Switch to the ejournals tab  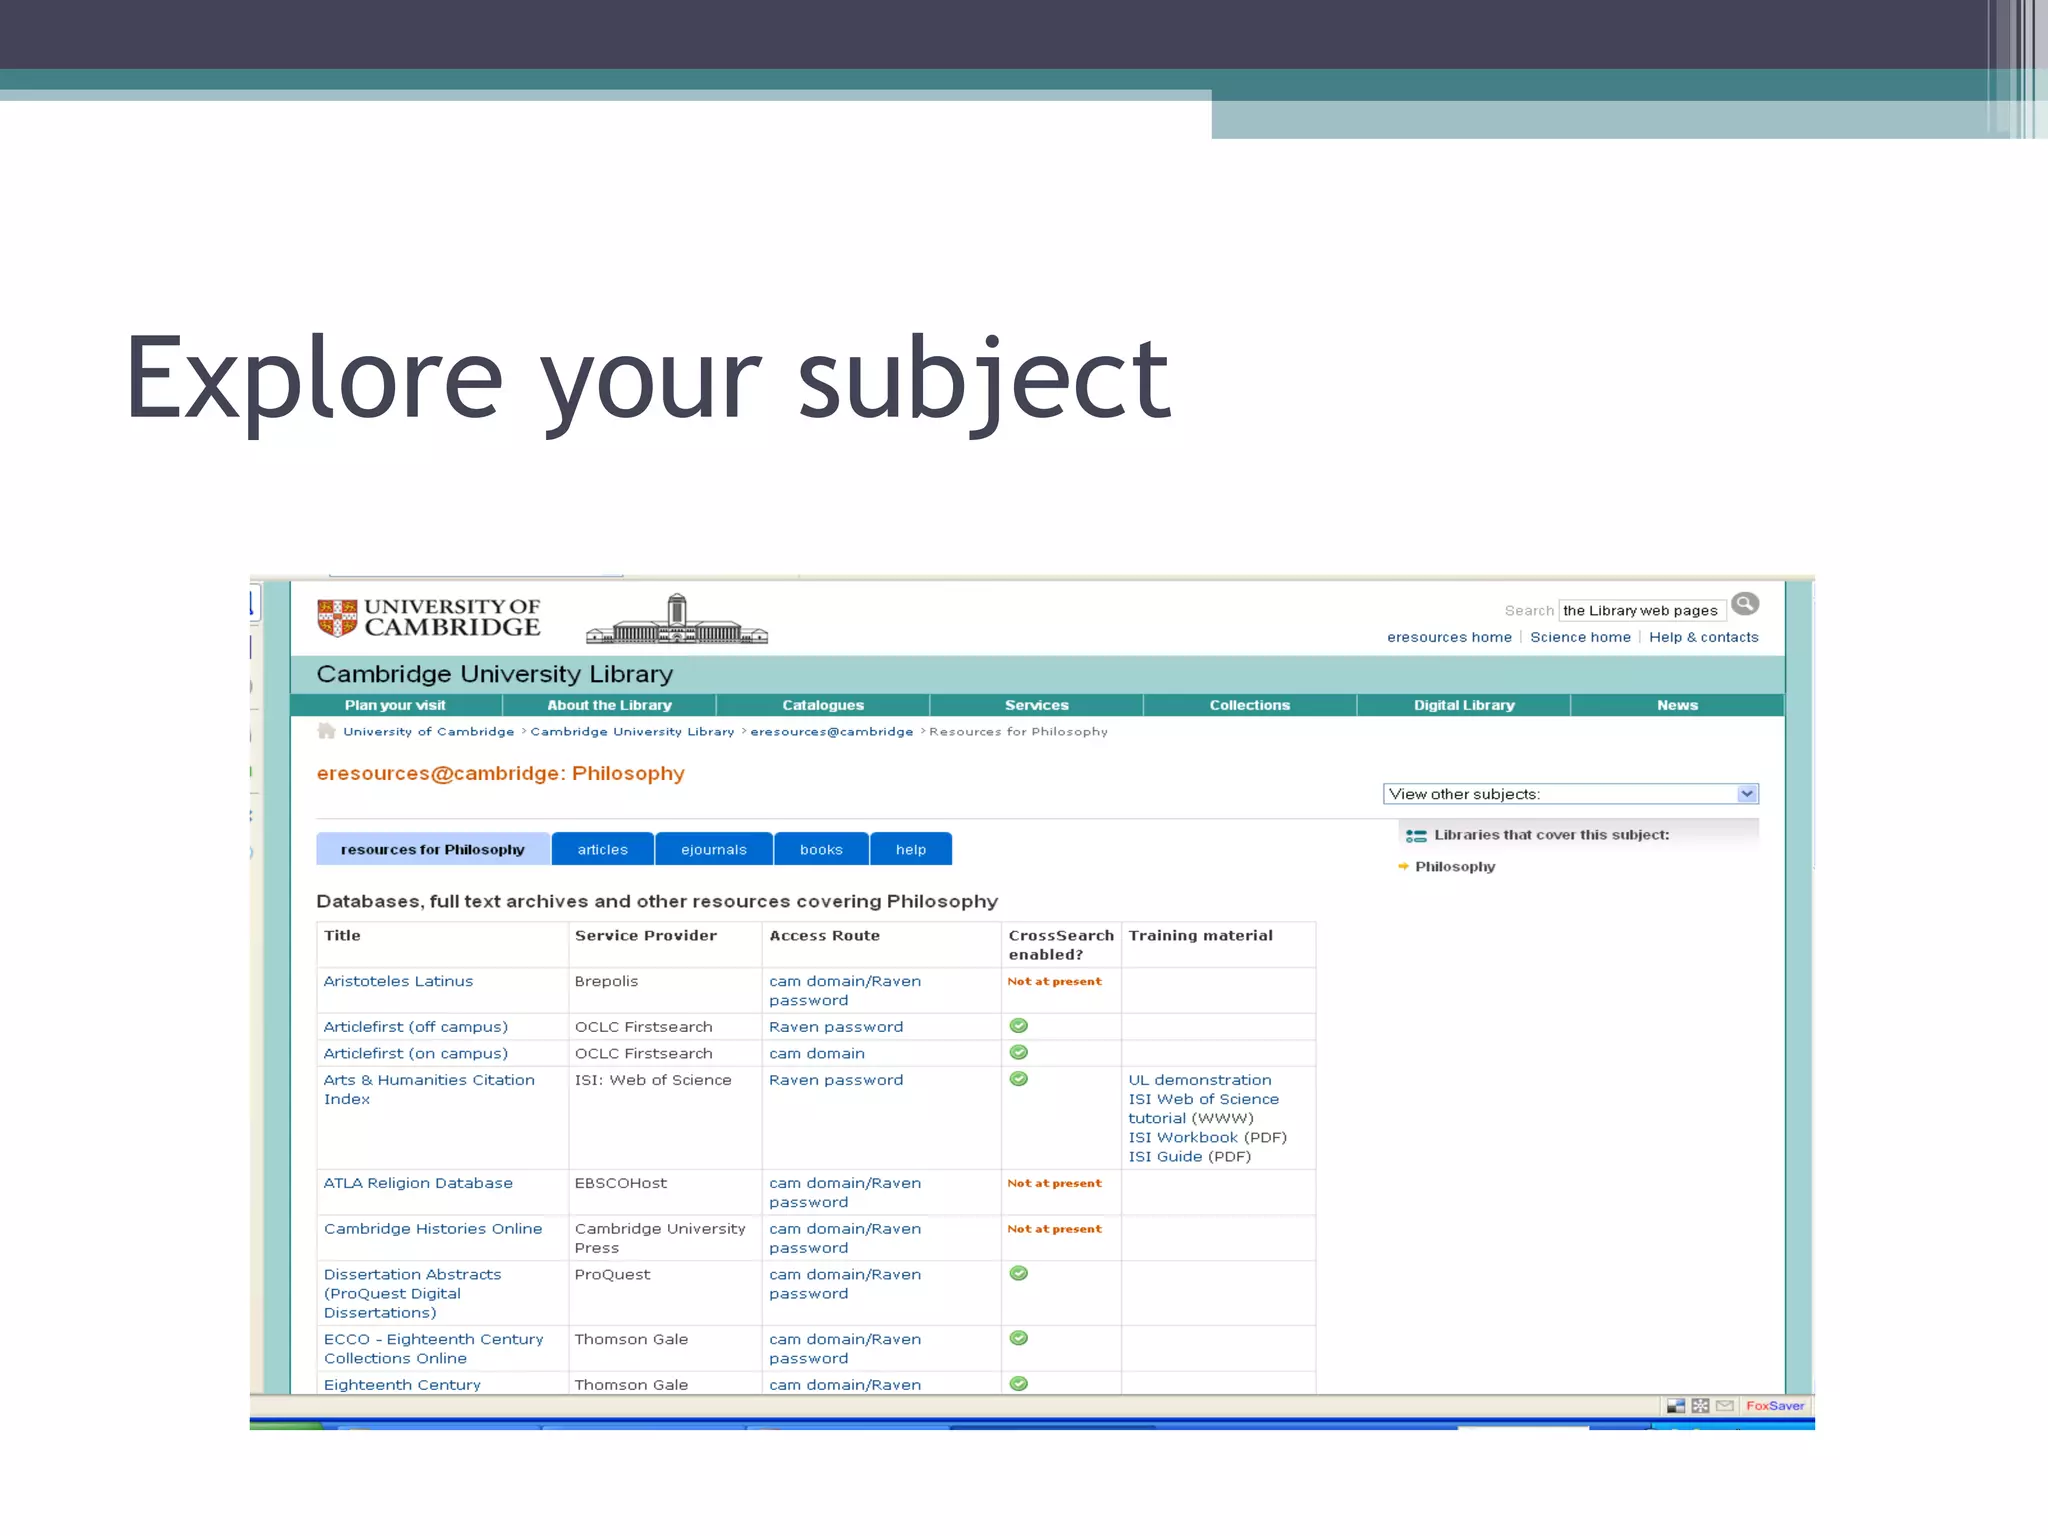point(714,849)
